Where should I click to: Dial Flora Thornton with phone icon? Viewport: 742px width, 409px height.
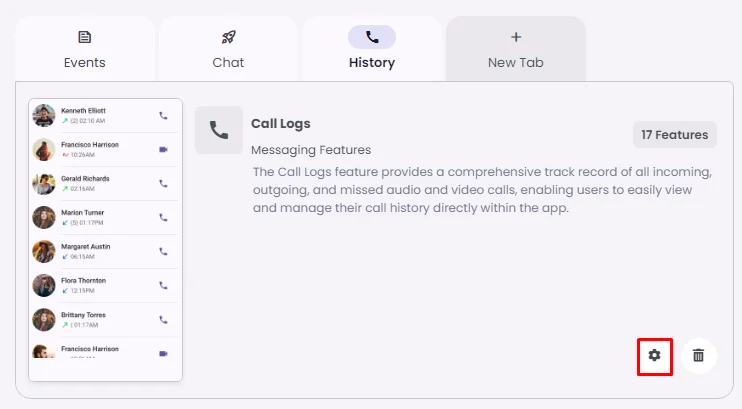pos(163,286)
